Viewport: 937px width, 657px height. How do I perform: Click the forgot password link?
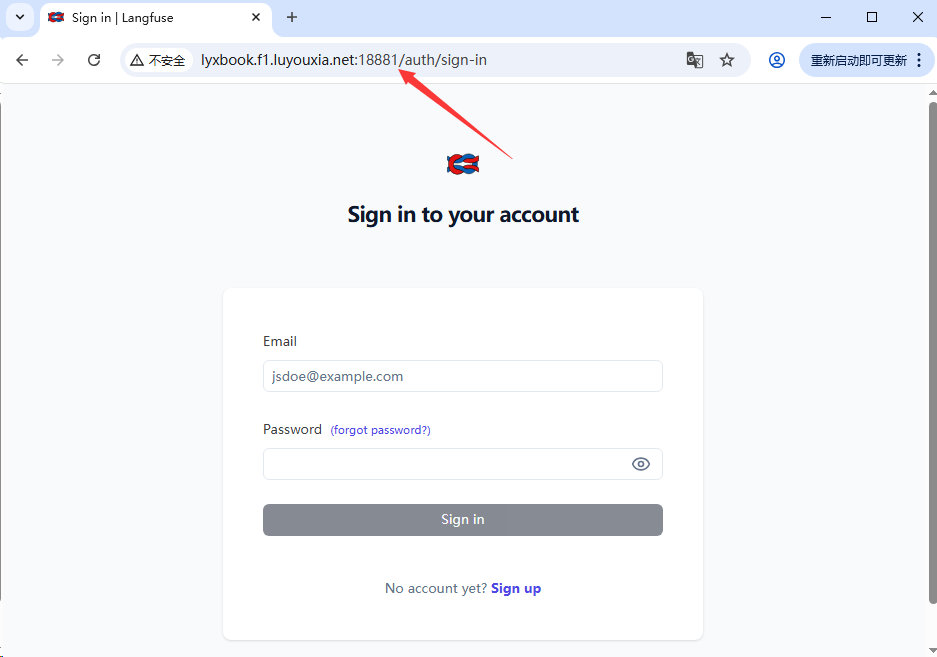(380, 430)
